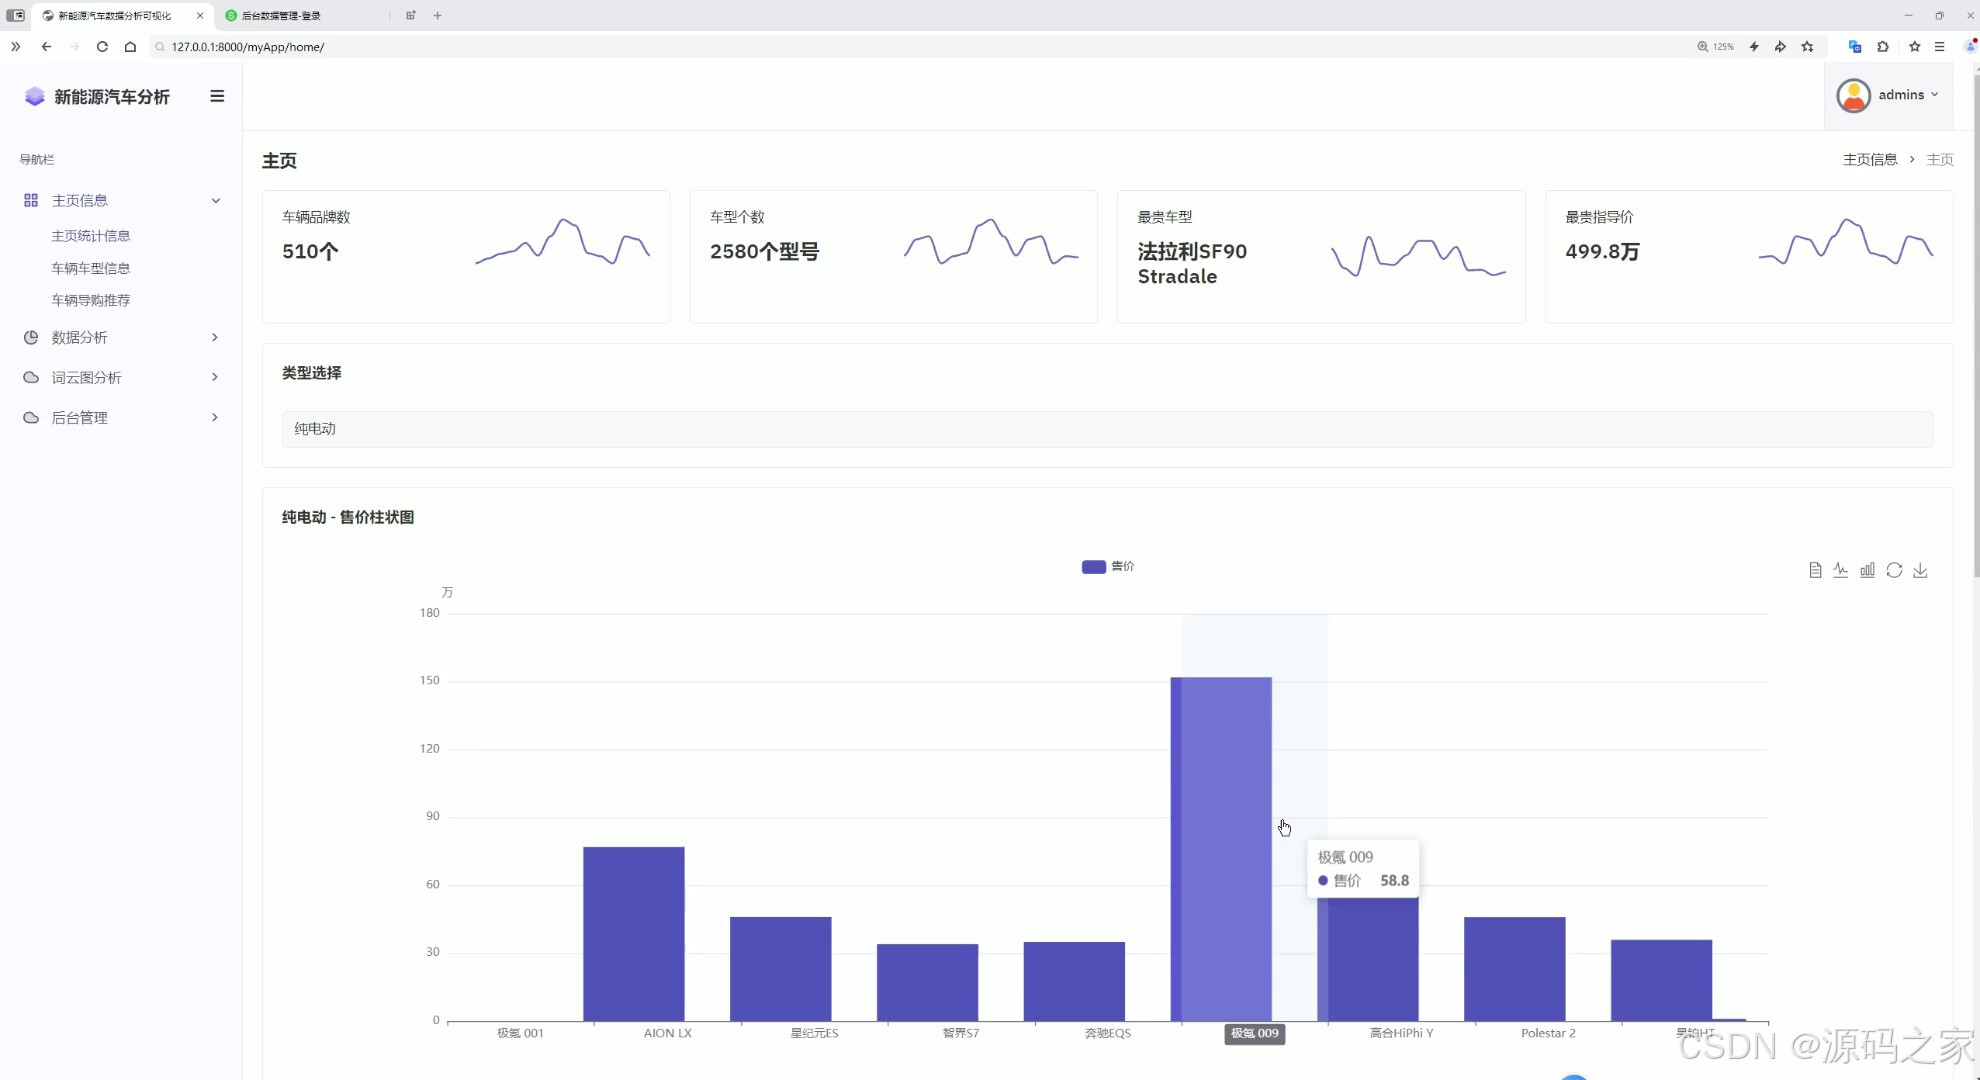This screenshot has height=1080, width=1980.
Task: Collapse sidebar with hamburger icon
Action: click(x=217, y=96)
